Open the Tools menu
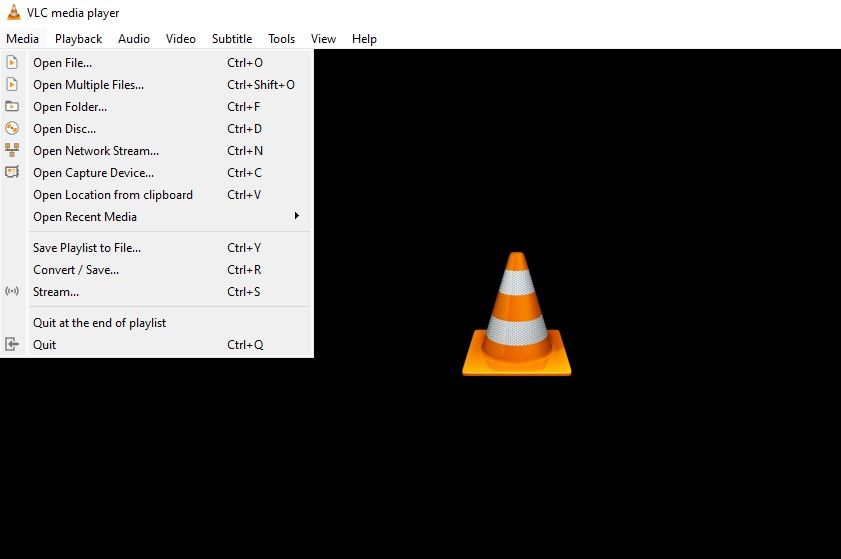The image size is (841, 559). coord(282,39)
